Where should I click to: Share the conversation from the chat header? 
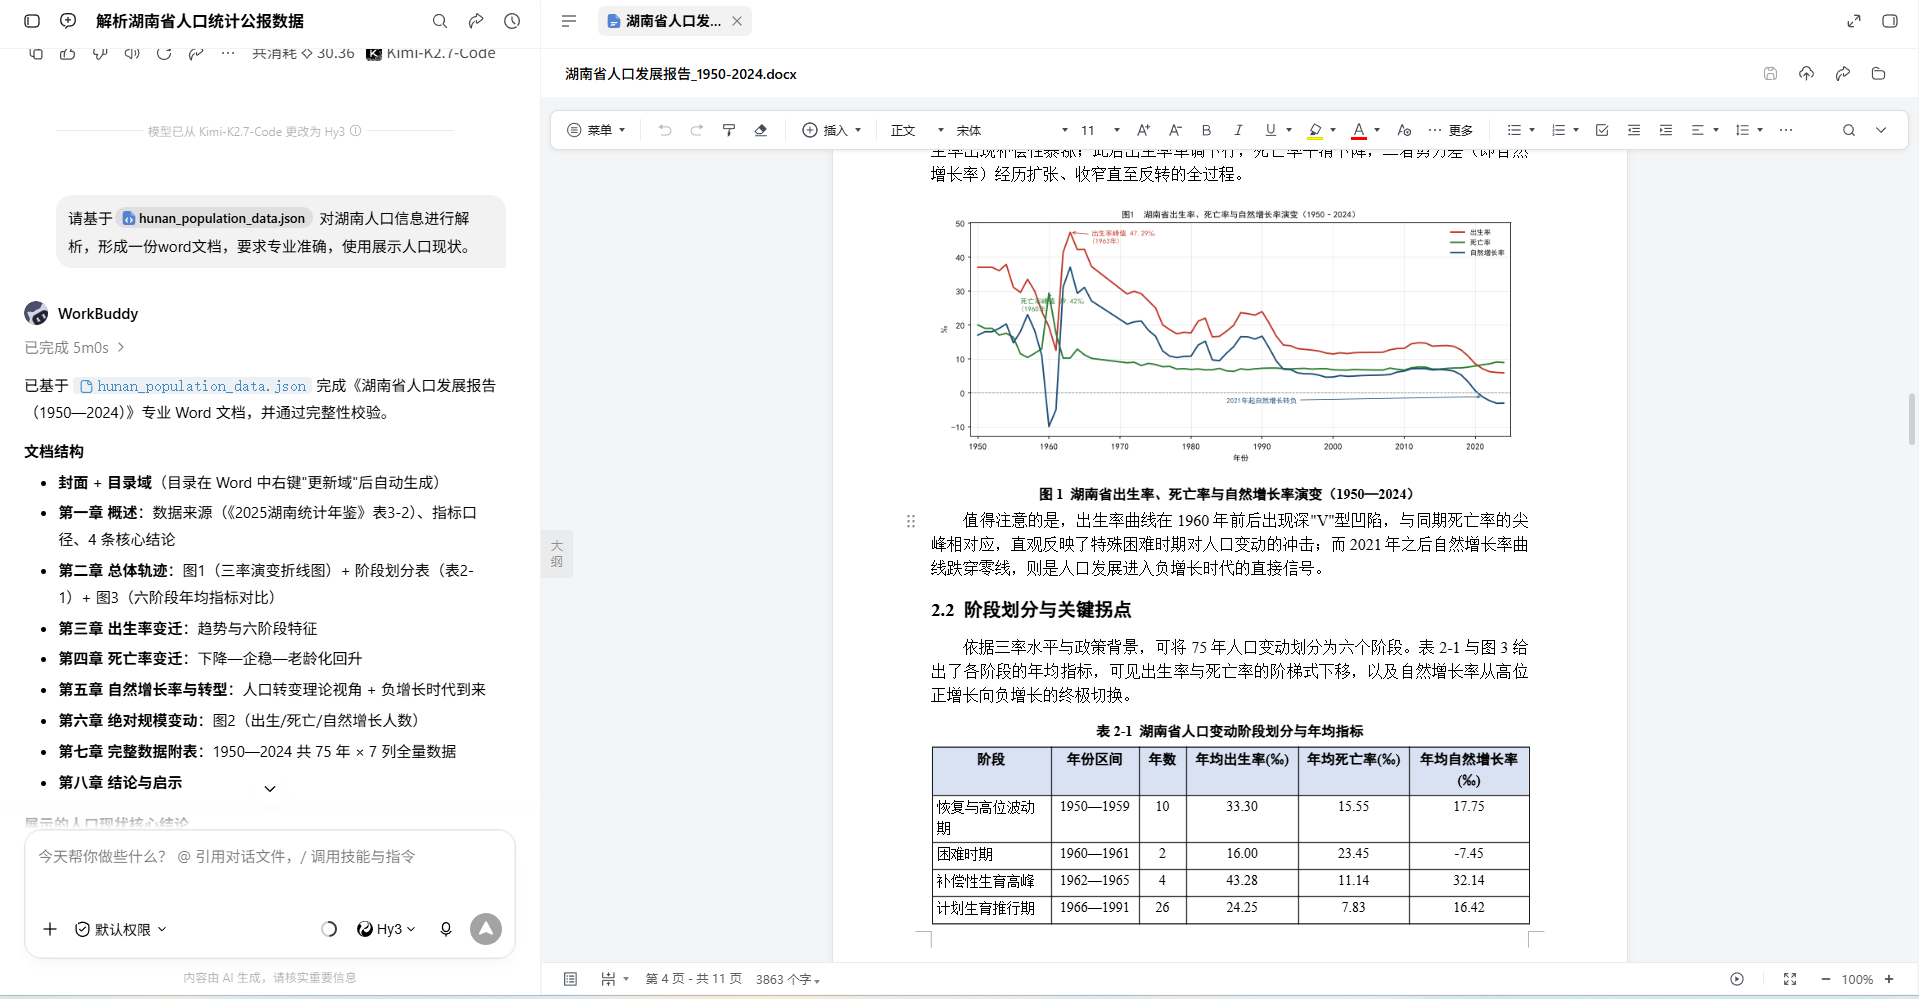coord(476,21)
